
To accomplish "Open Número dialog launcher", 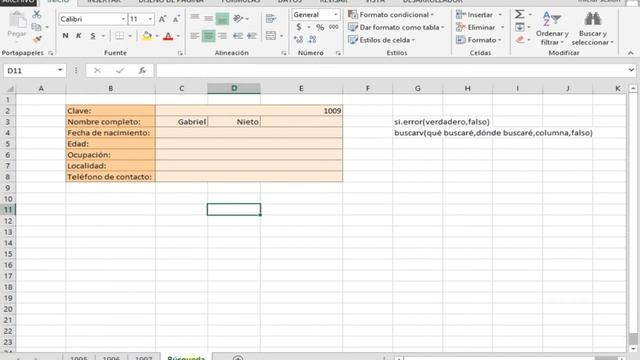I will pos(338,53).
